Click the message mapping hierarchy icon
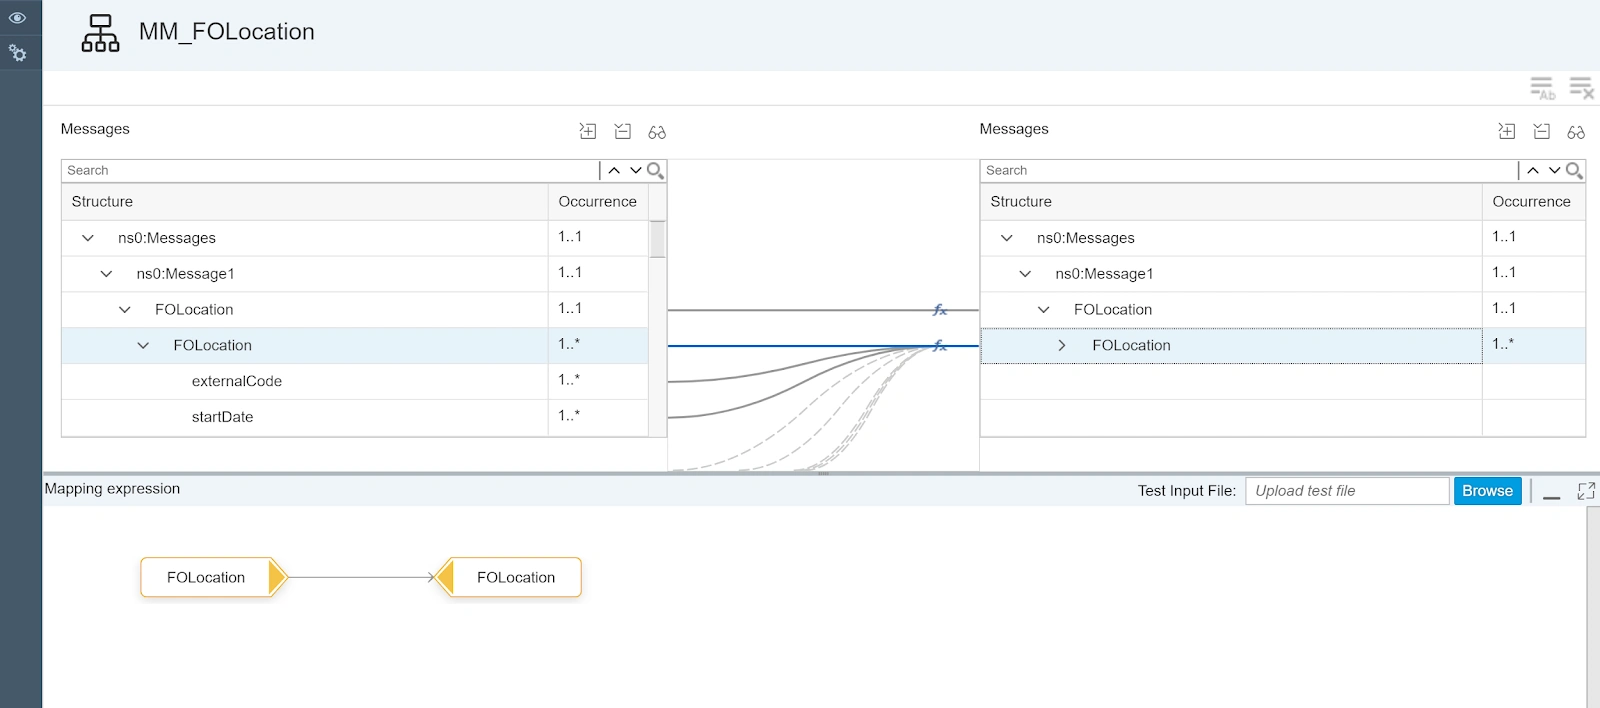This screenshot has height=708, width=1600. (100, 33)
